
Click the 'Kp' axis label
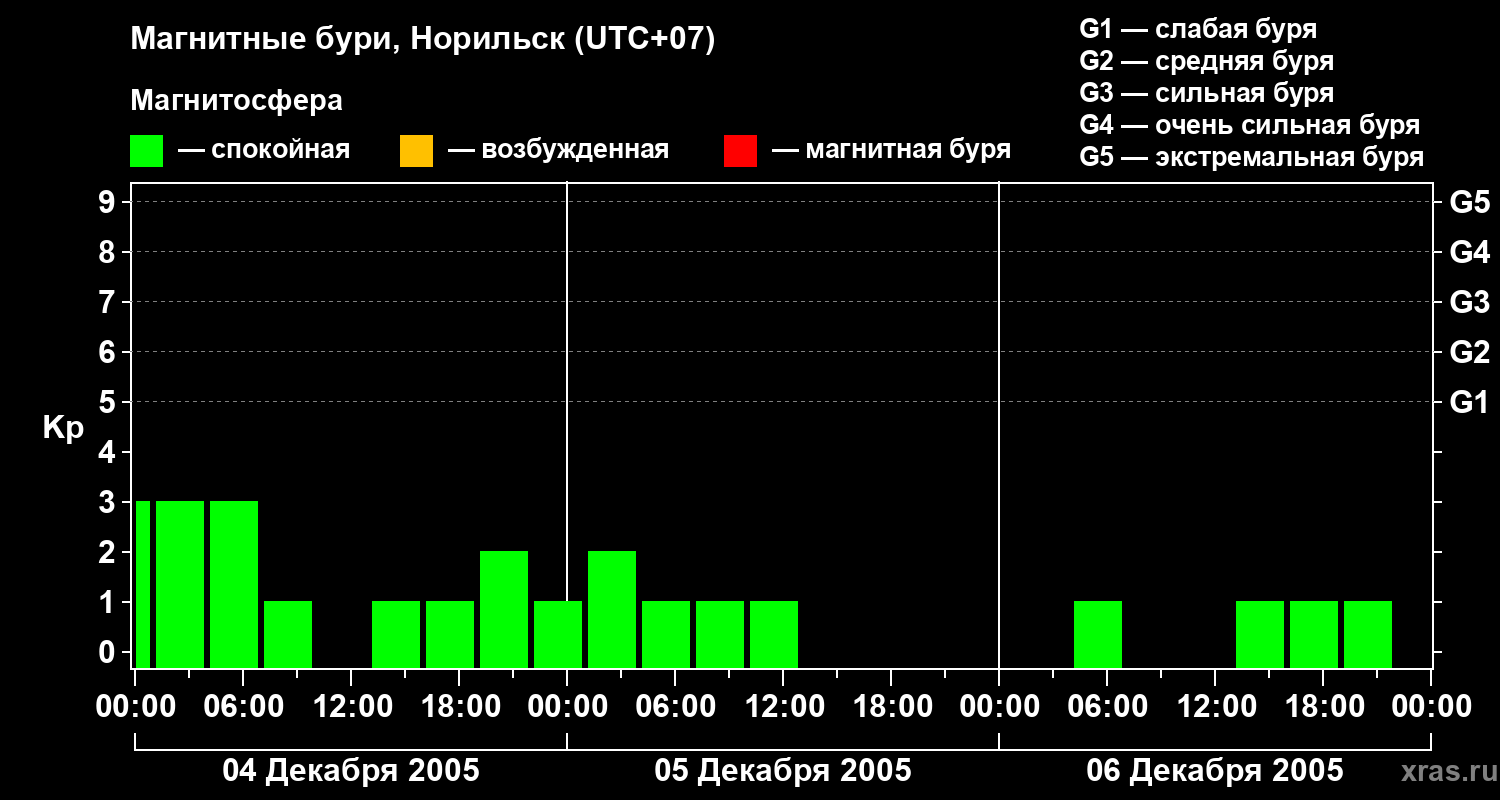point(63,428)
